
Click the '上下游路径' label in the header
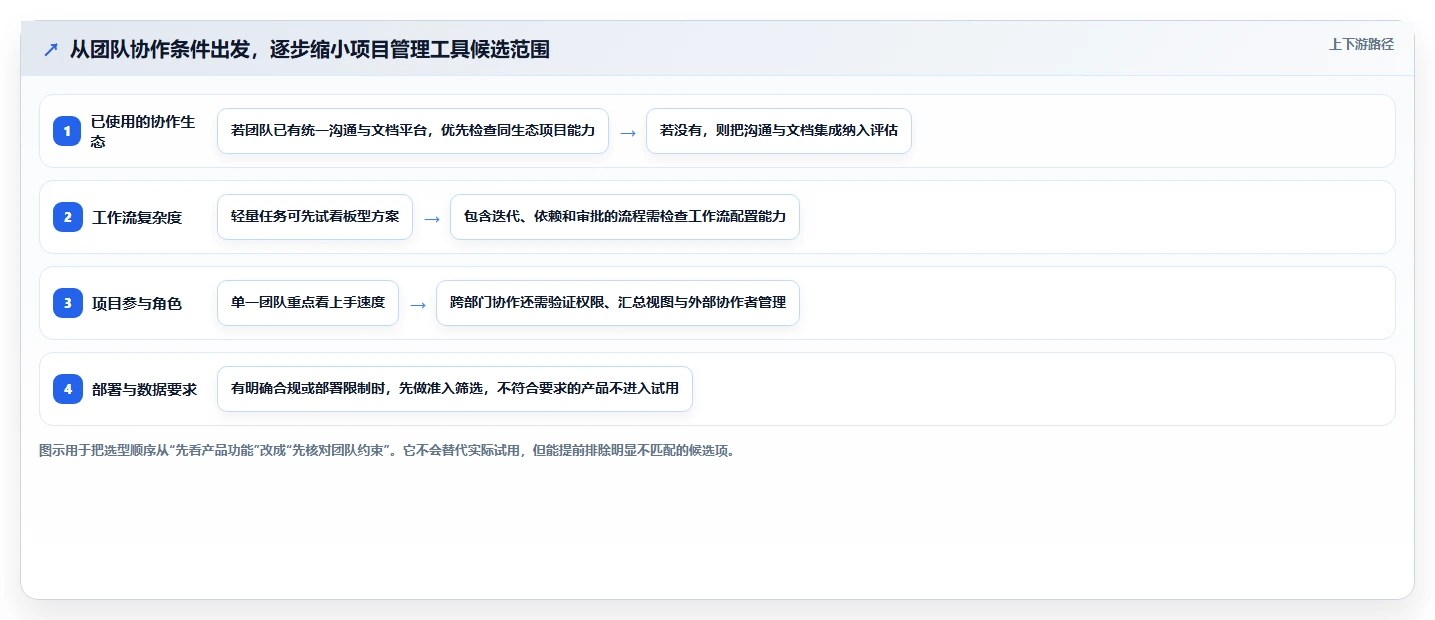[1361, 44]
